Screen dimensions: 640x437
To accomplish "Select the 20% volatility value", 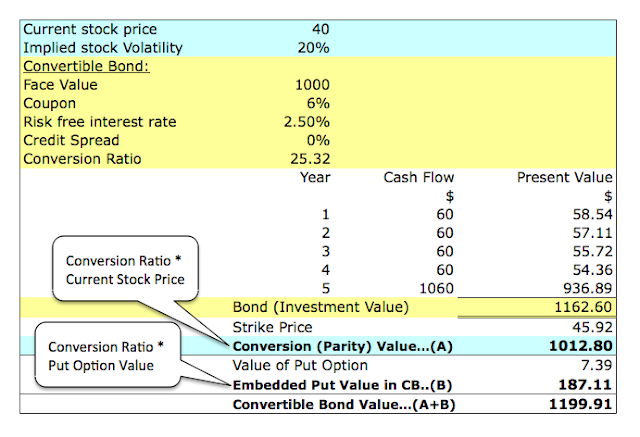I will pyautogui.click(x=313, y=48).
